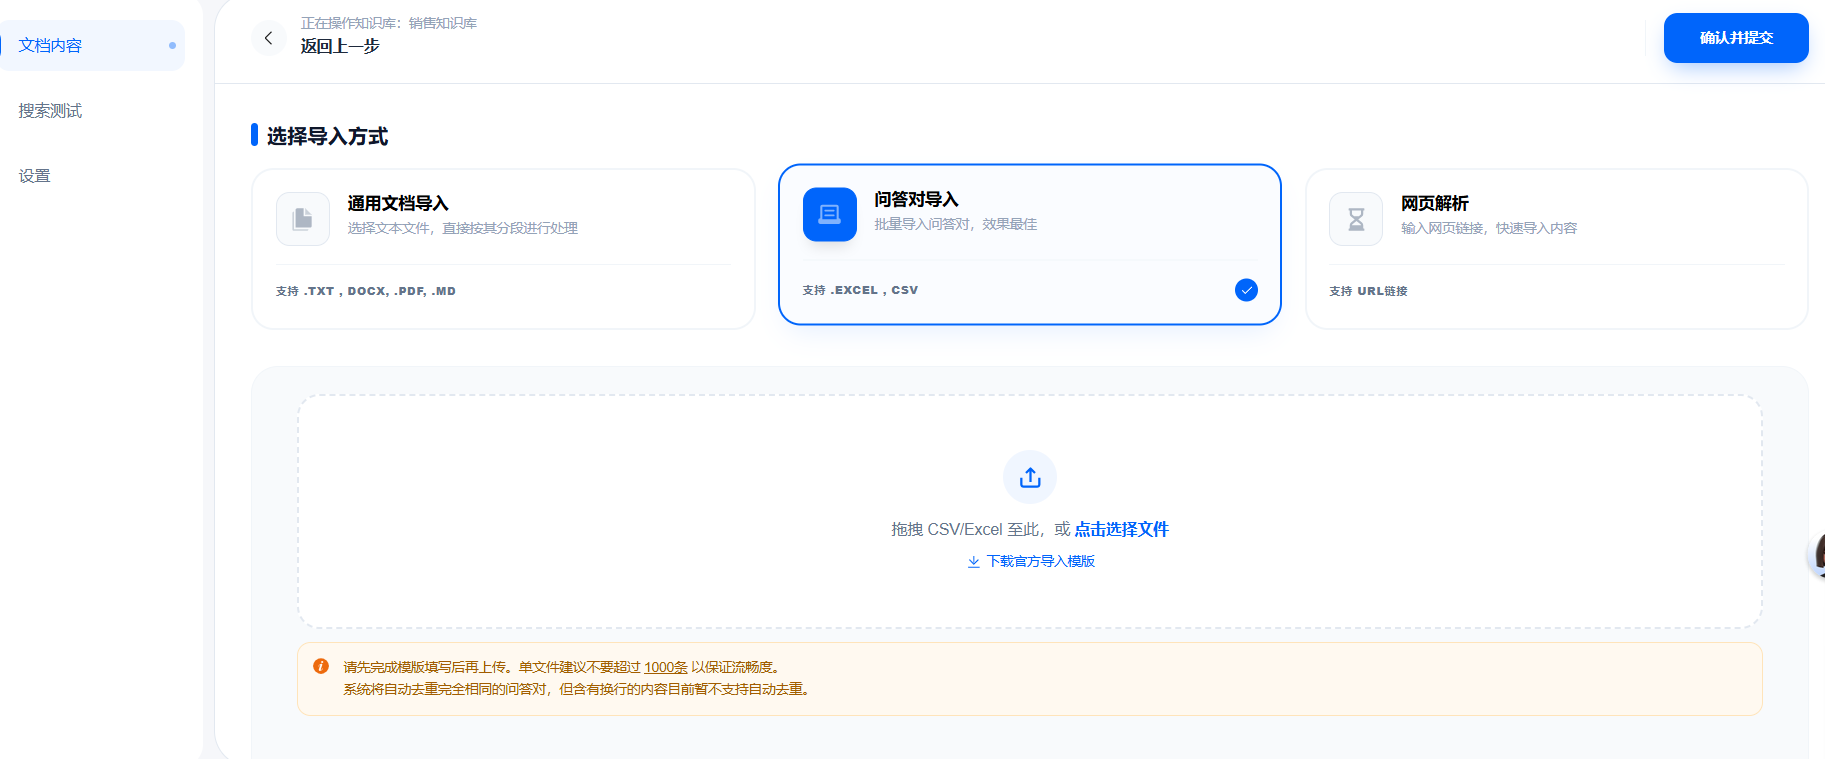
Task: Toggle the blue checkmark on 问答对导入
Action: coord(1245,290)
